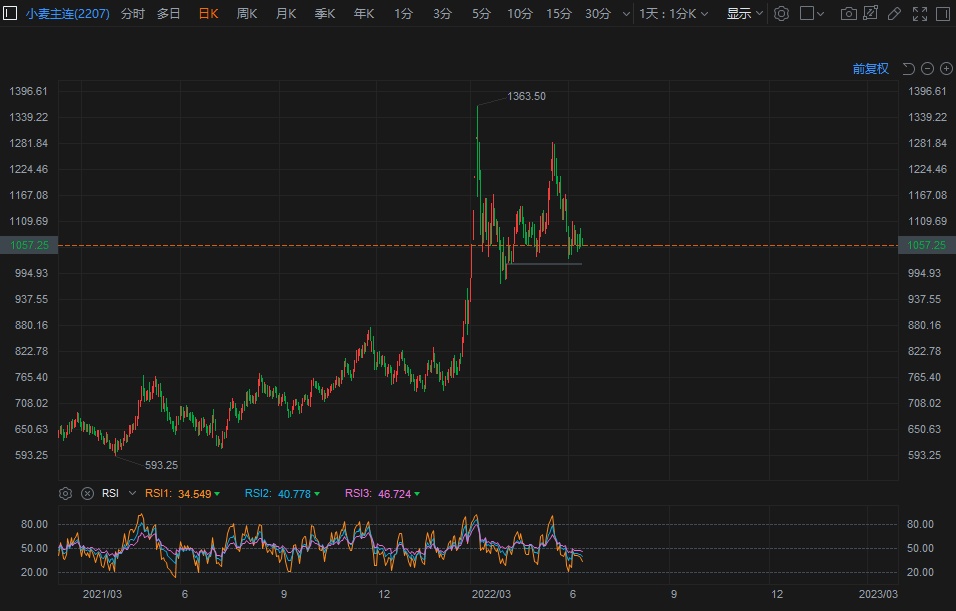Click 小麦主连(2207) contract name
The width and height of the screenshot is (956, 611).
[x=67, y=14]
